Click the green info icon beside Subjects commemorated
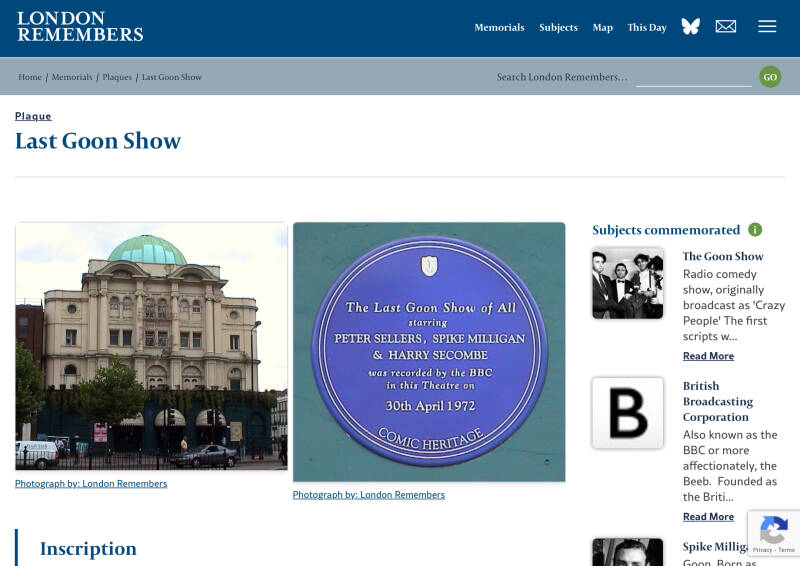The width and height of the screenshot is (800, 566). click(x=755, y=230)
